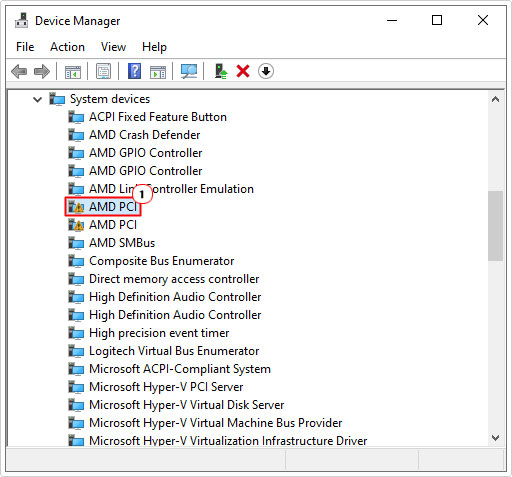Viewport: 512px width, 477px height.
Task: Select the lower AMD PCI entry
Action: coord(113,225)
